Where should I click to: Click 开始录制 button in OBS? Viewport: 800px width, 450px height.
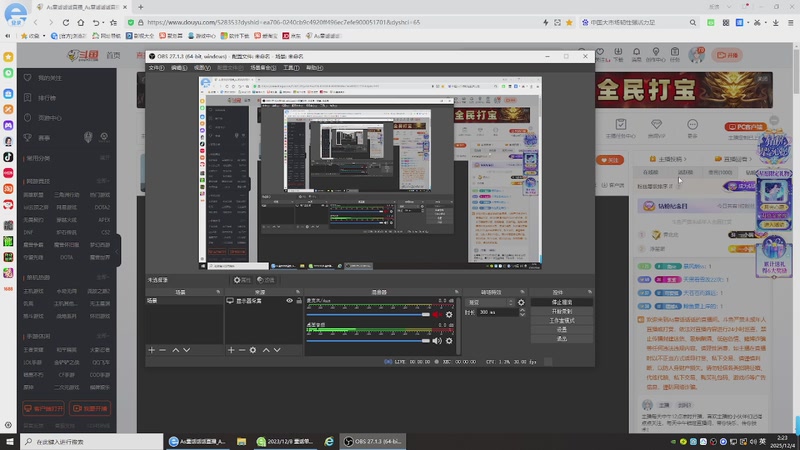point(562,311)
